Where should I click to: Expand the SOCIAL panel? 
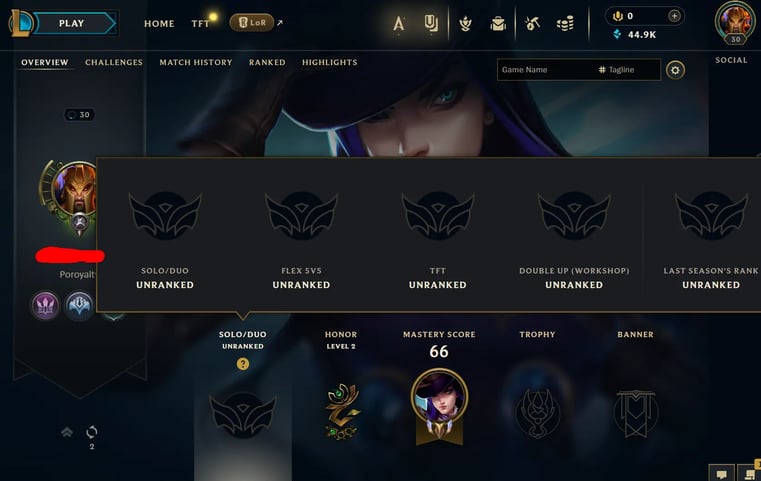731,60
